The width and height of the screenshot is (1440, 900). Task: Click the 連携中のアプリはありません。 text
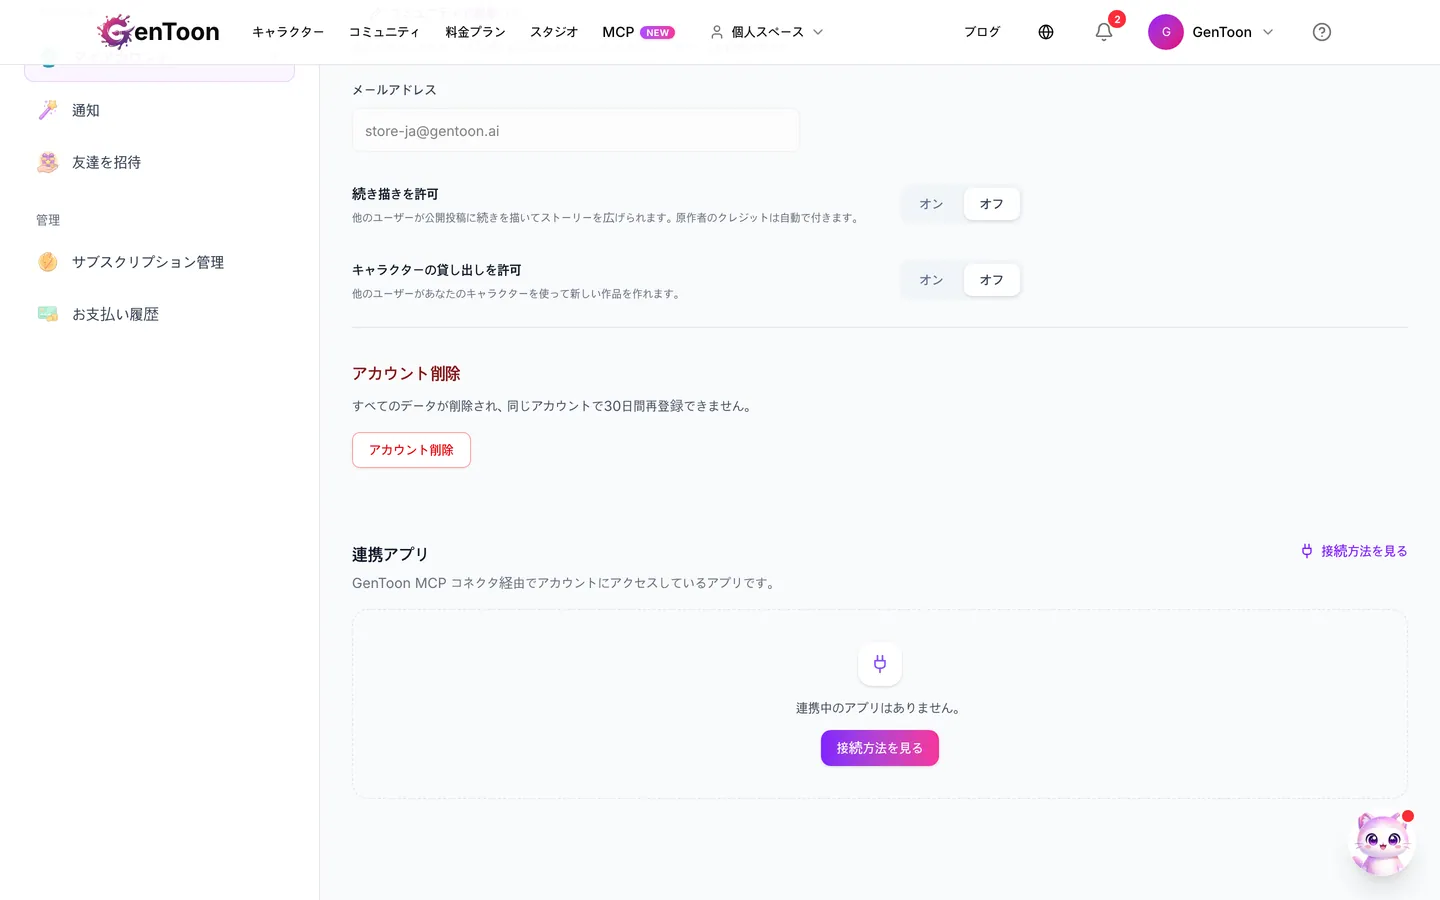pos(880,708)
